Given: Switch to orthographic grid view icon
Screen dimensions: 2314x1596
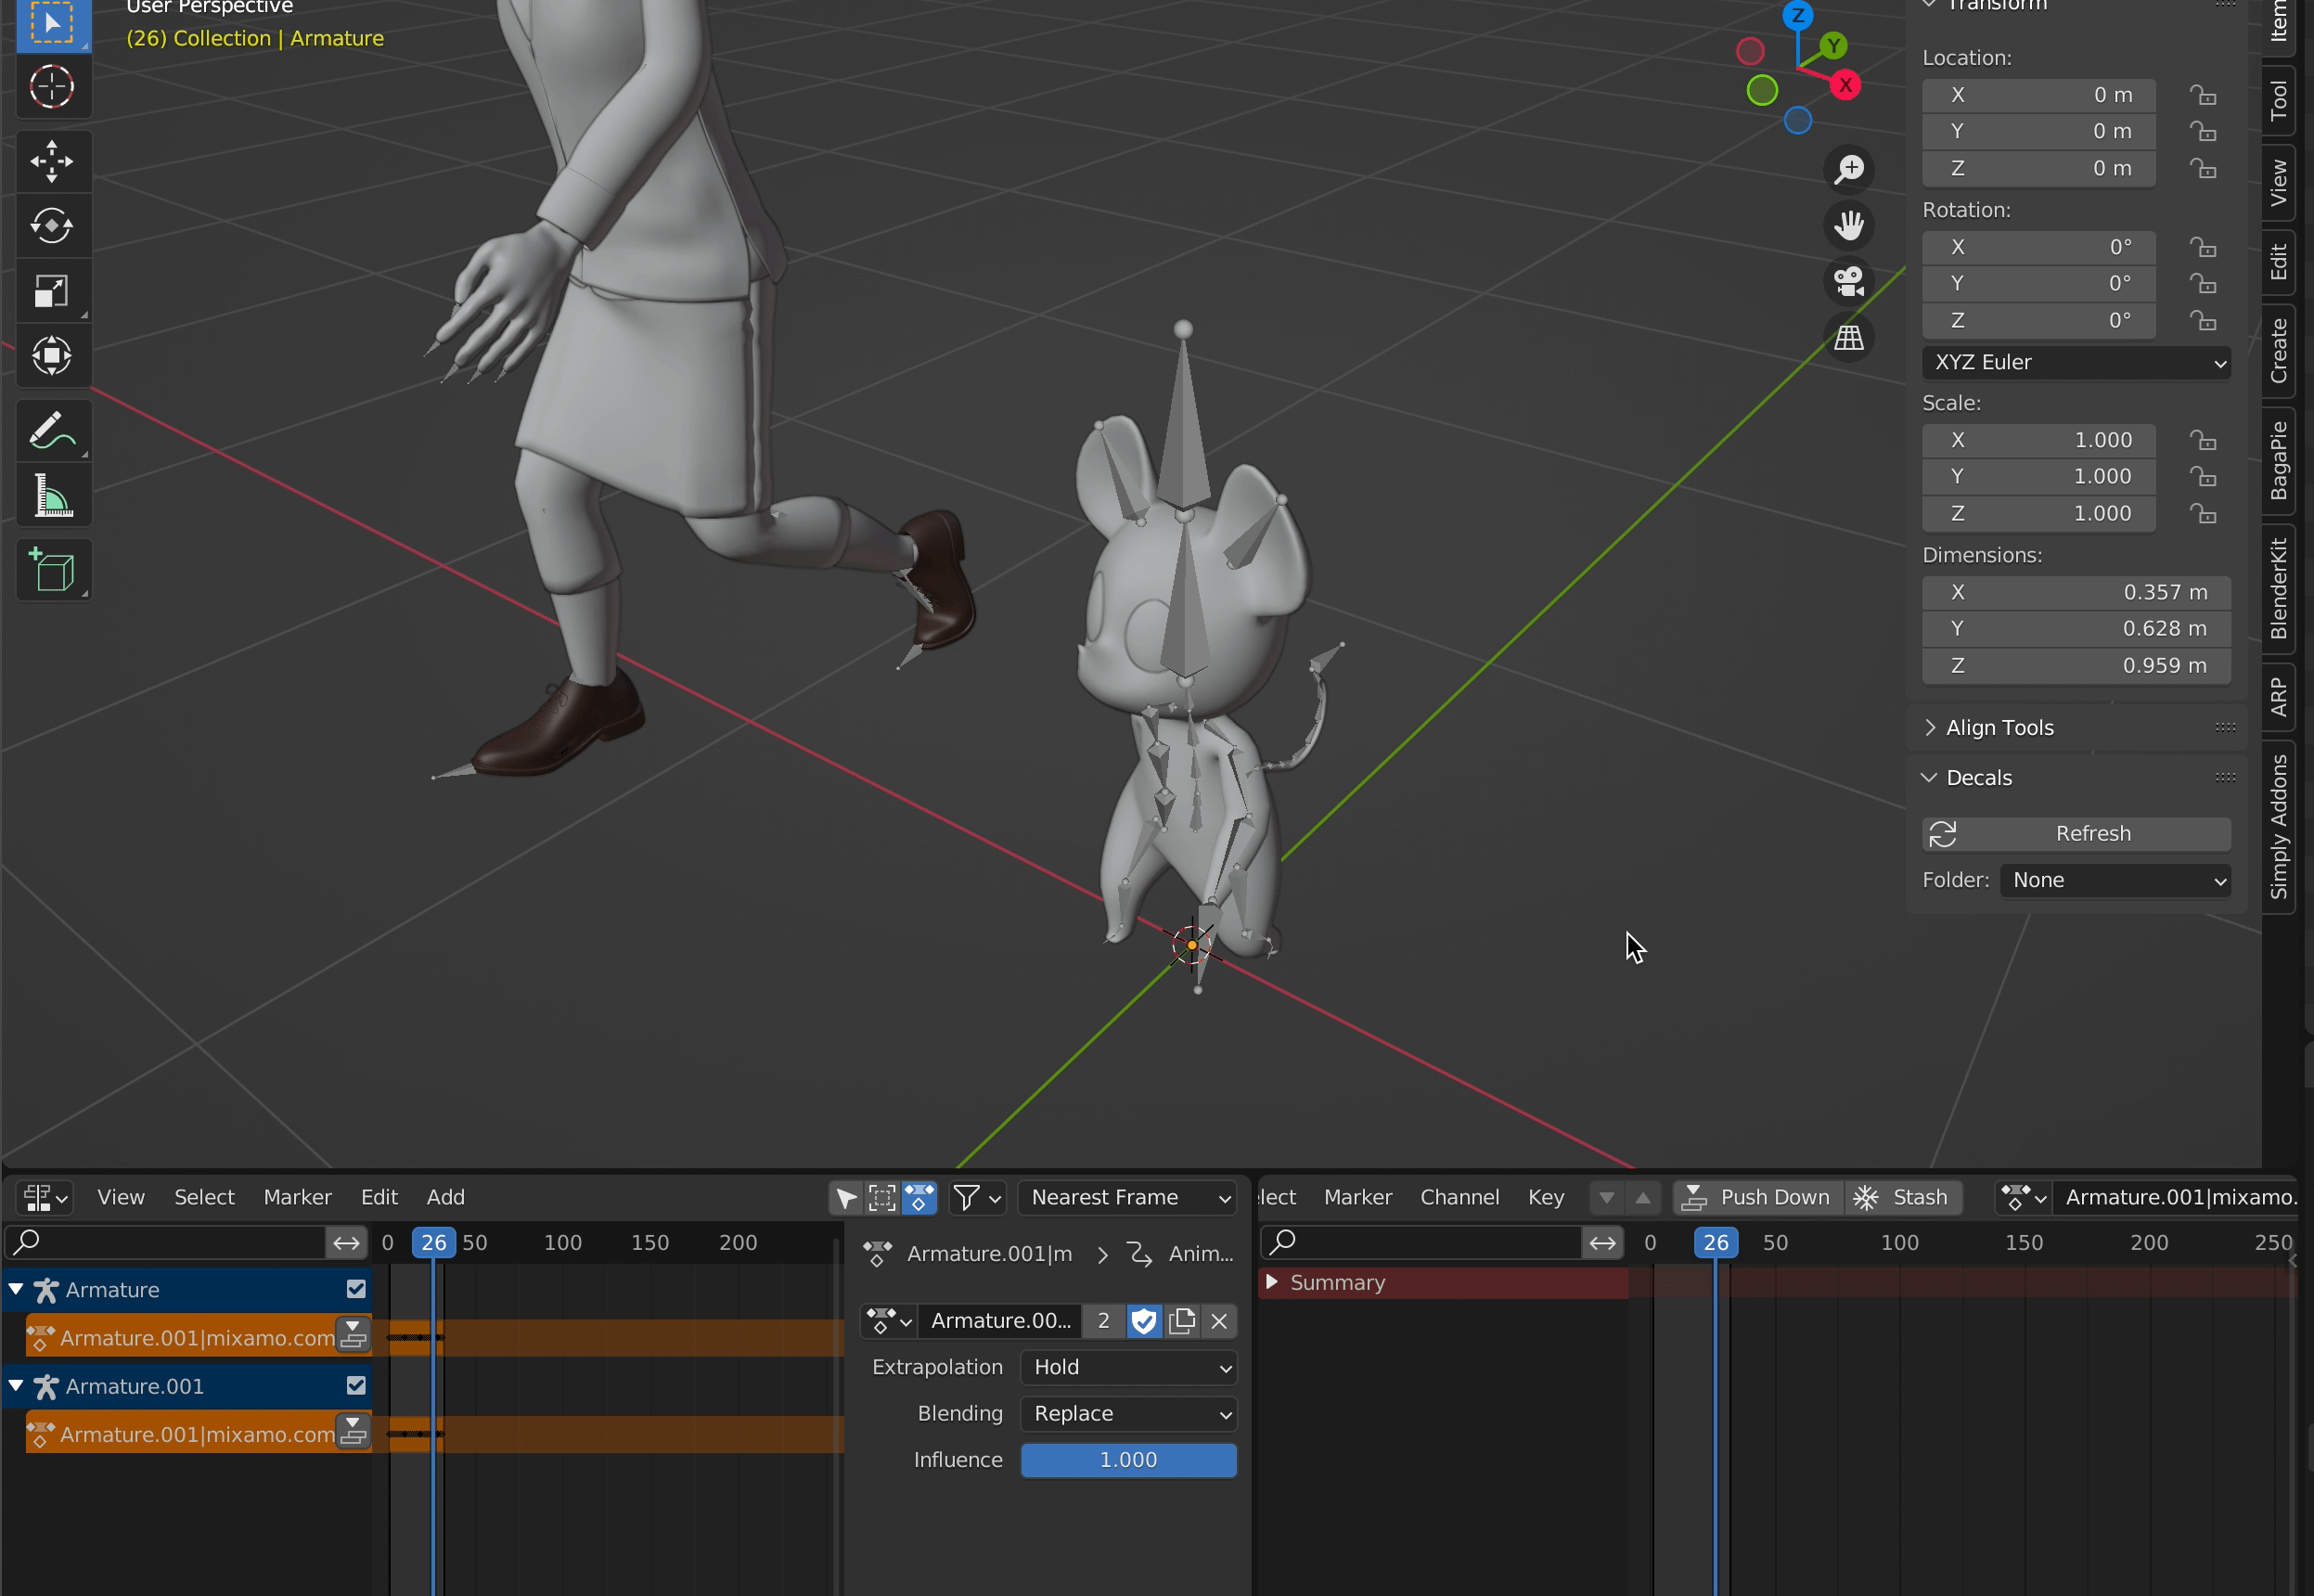Looking at the screenshot, I should click(x=1848, y=338).
